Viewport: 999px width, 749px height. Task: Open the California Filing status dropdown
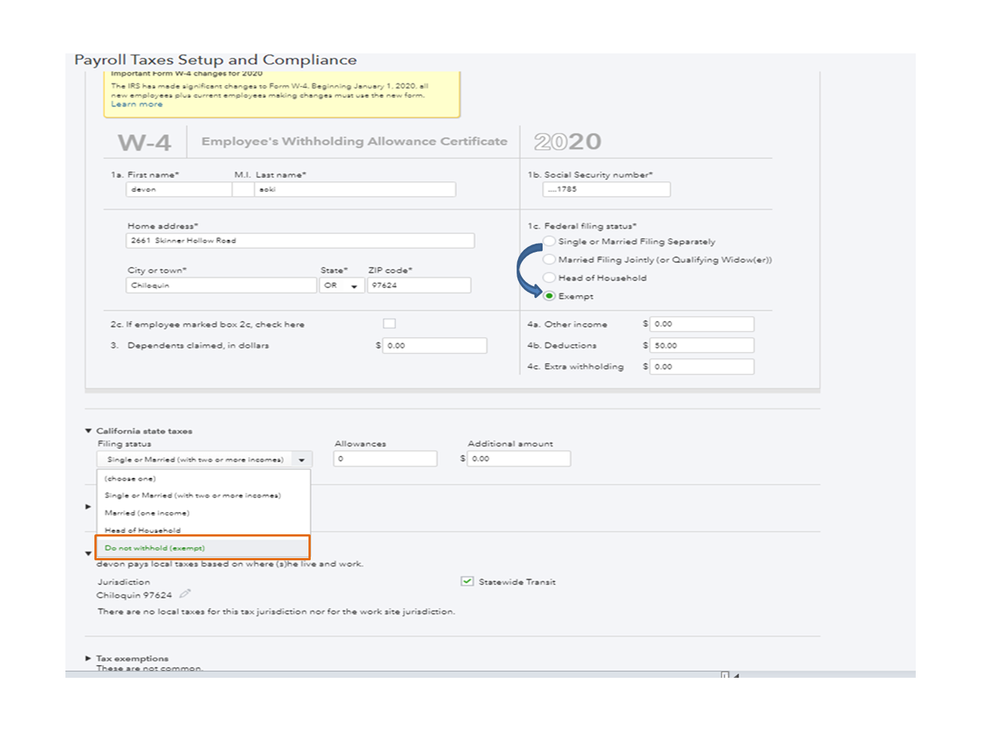(205, 459)
